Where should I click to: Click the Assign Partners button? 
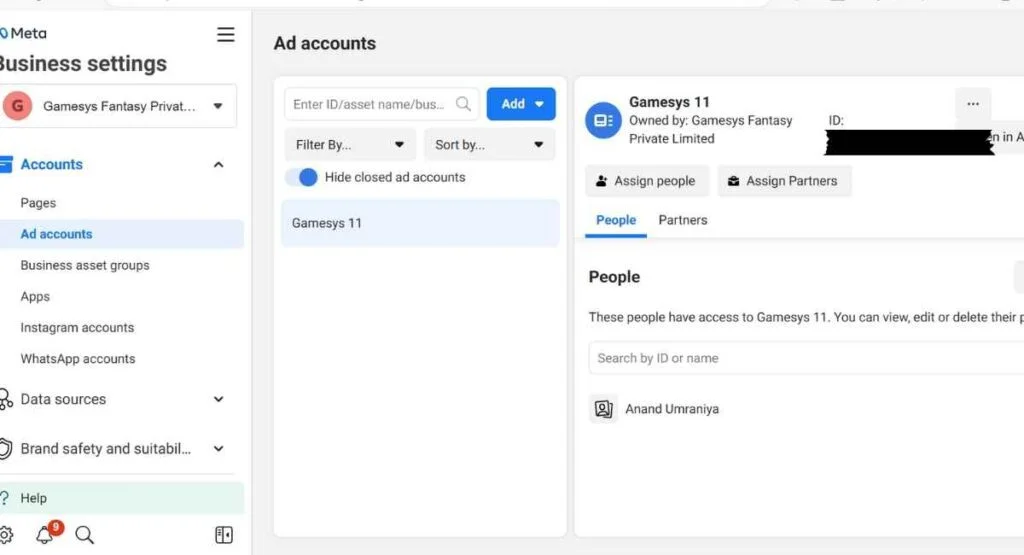[783, 181]
